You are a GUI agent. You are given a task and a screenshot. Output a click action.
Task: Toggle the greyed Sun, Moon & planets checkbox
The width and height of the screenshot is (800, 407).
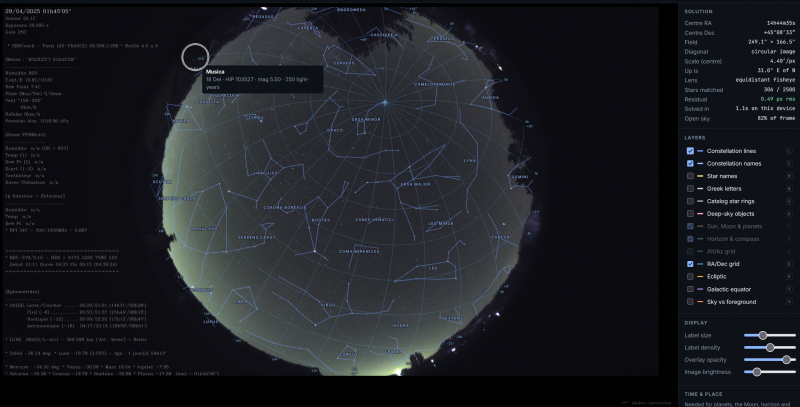click(x=690, y=226)
